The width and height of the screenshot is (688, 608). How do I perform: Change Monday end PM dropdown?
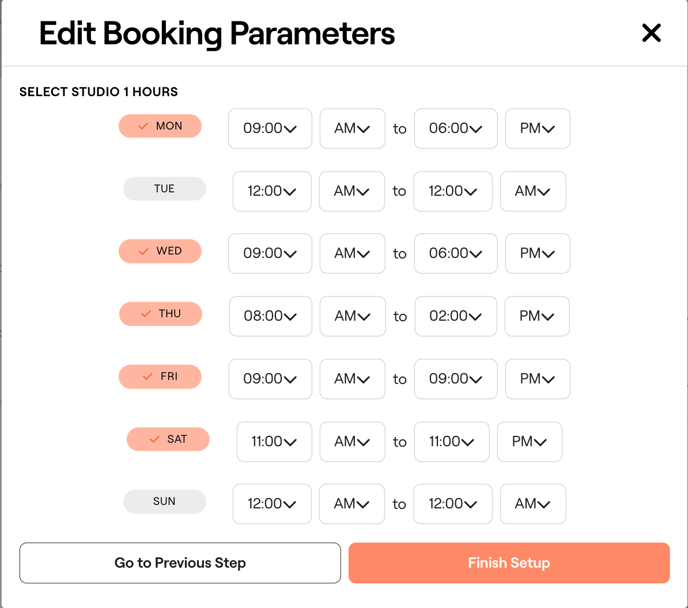537,129
